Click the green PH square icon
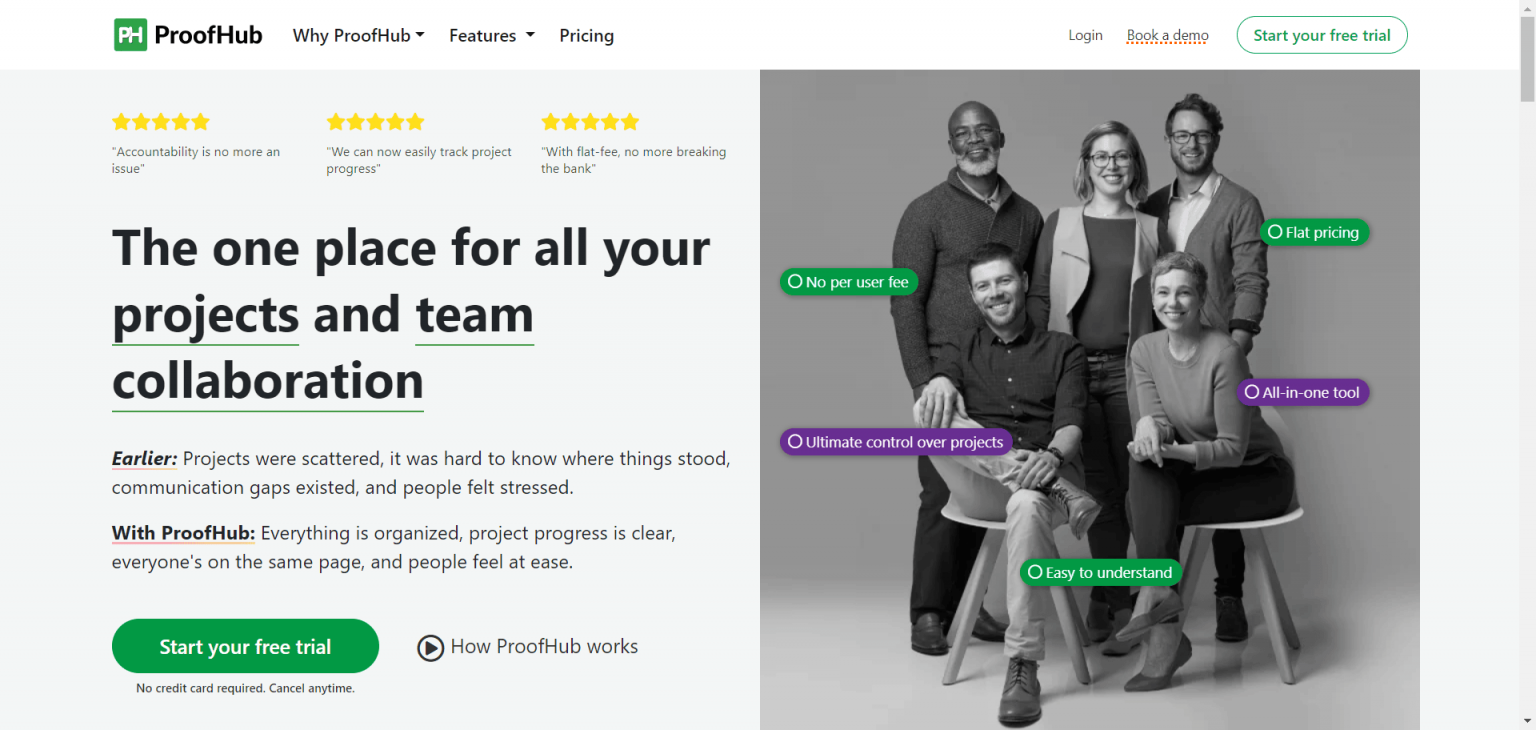 pos(129,34)
